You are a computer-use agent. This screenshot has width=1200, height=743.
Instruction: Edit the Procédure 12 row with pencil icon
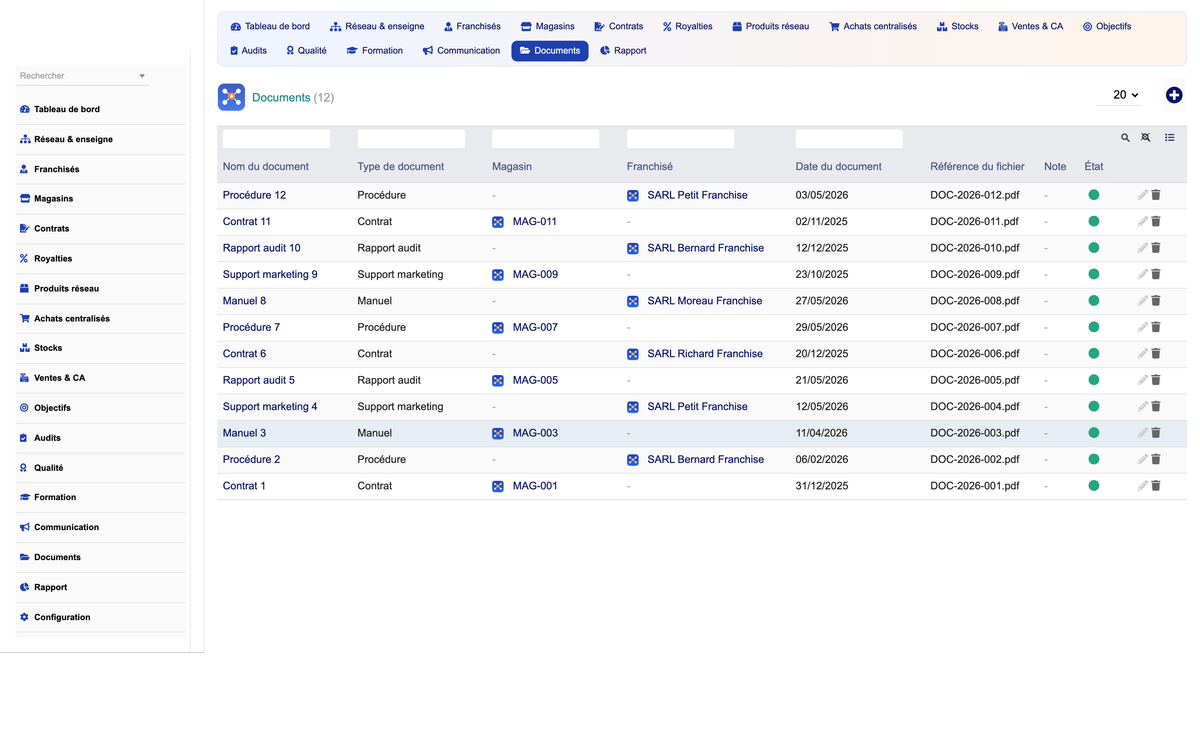1143,195
